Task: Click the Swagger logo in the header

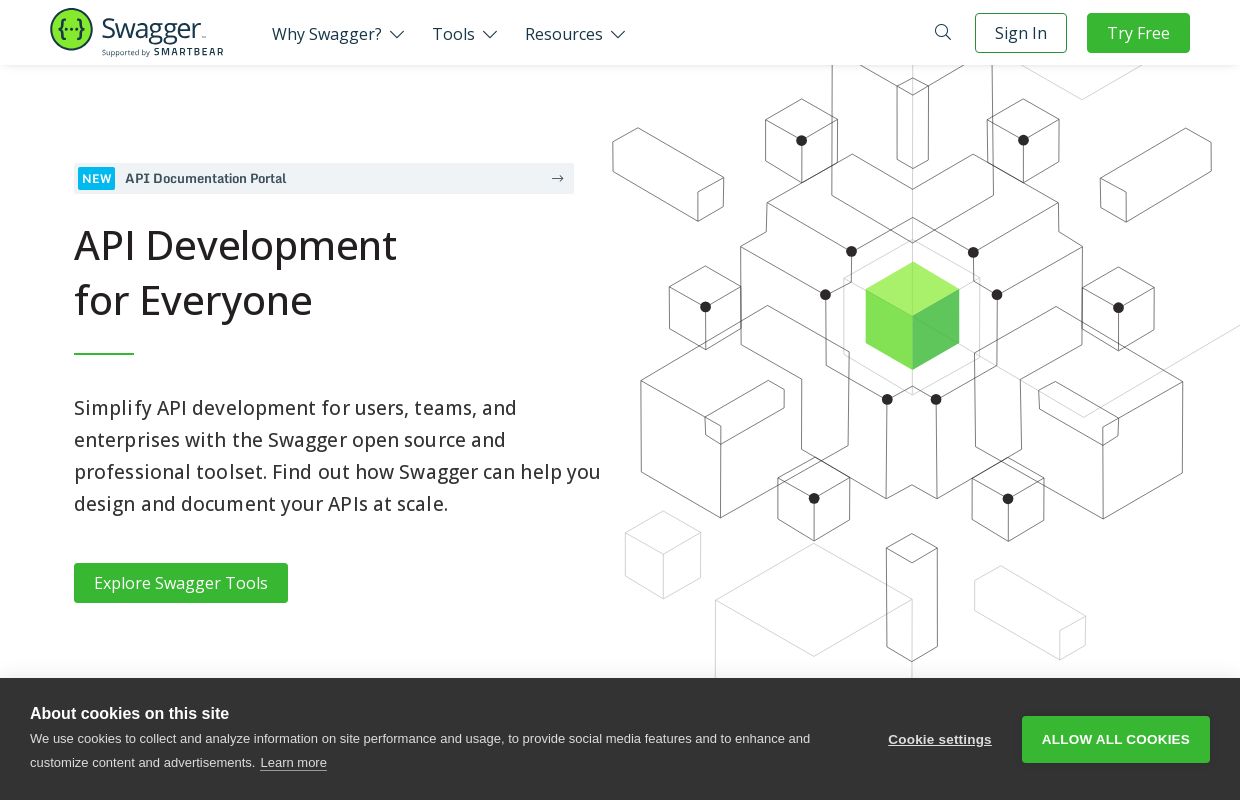Action: coord(137,32)
